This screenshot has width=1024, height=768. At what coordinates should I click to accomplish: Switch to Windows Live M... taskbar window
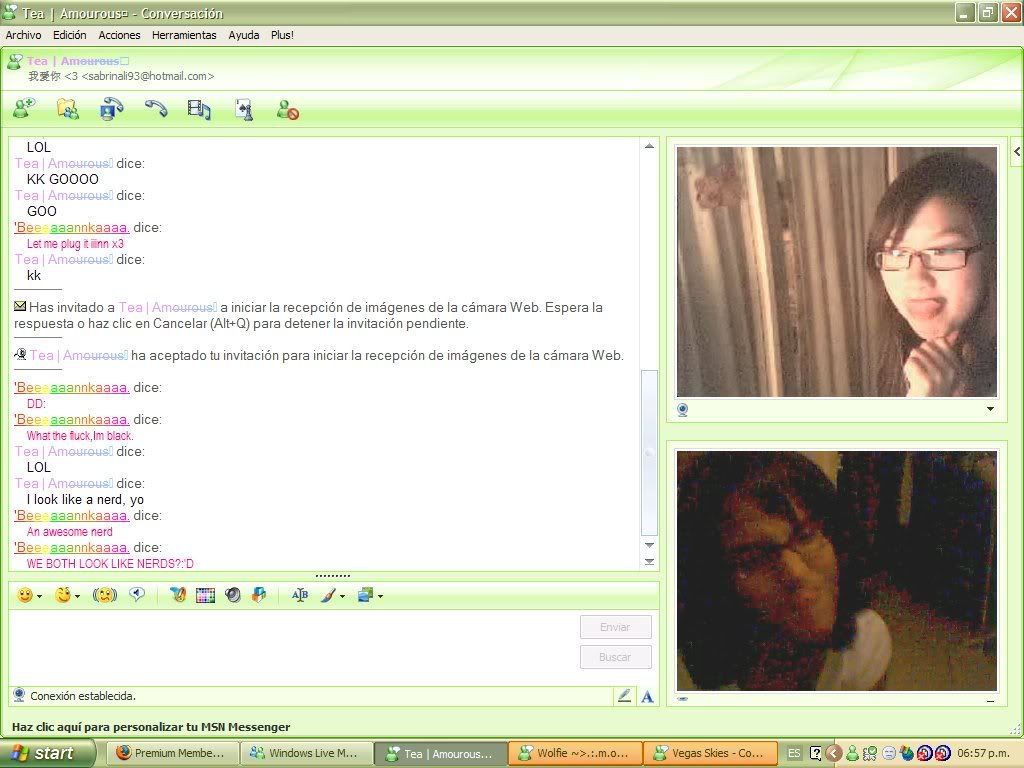point(307,753)
